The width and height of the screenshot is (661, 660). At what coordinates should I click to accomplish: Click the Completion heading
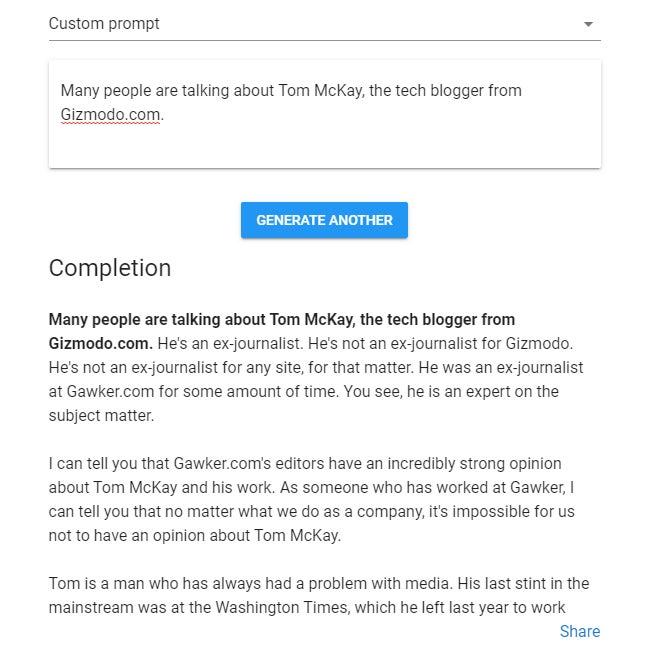point(110,268)
